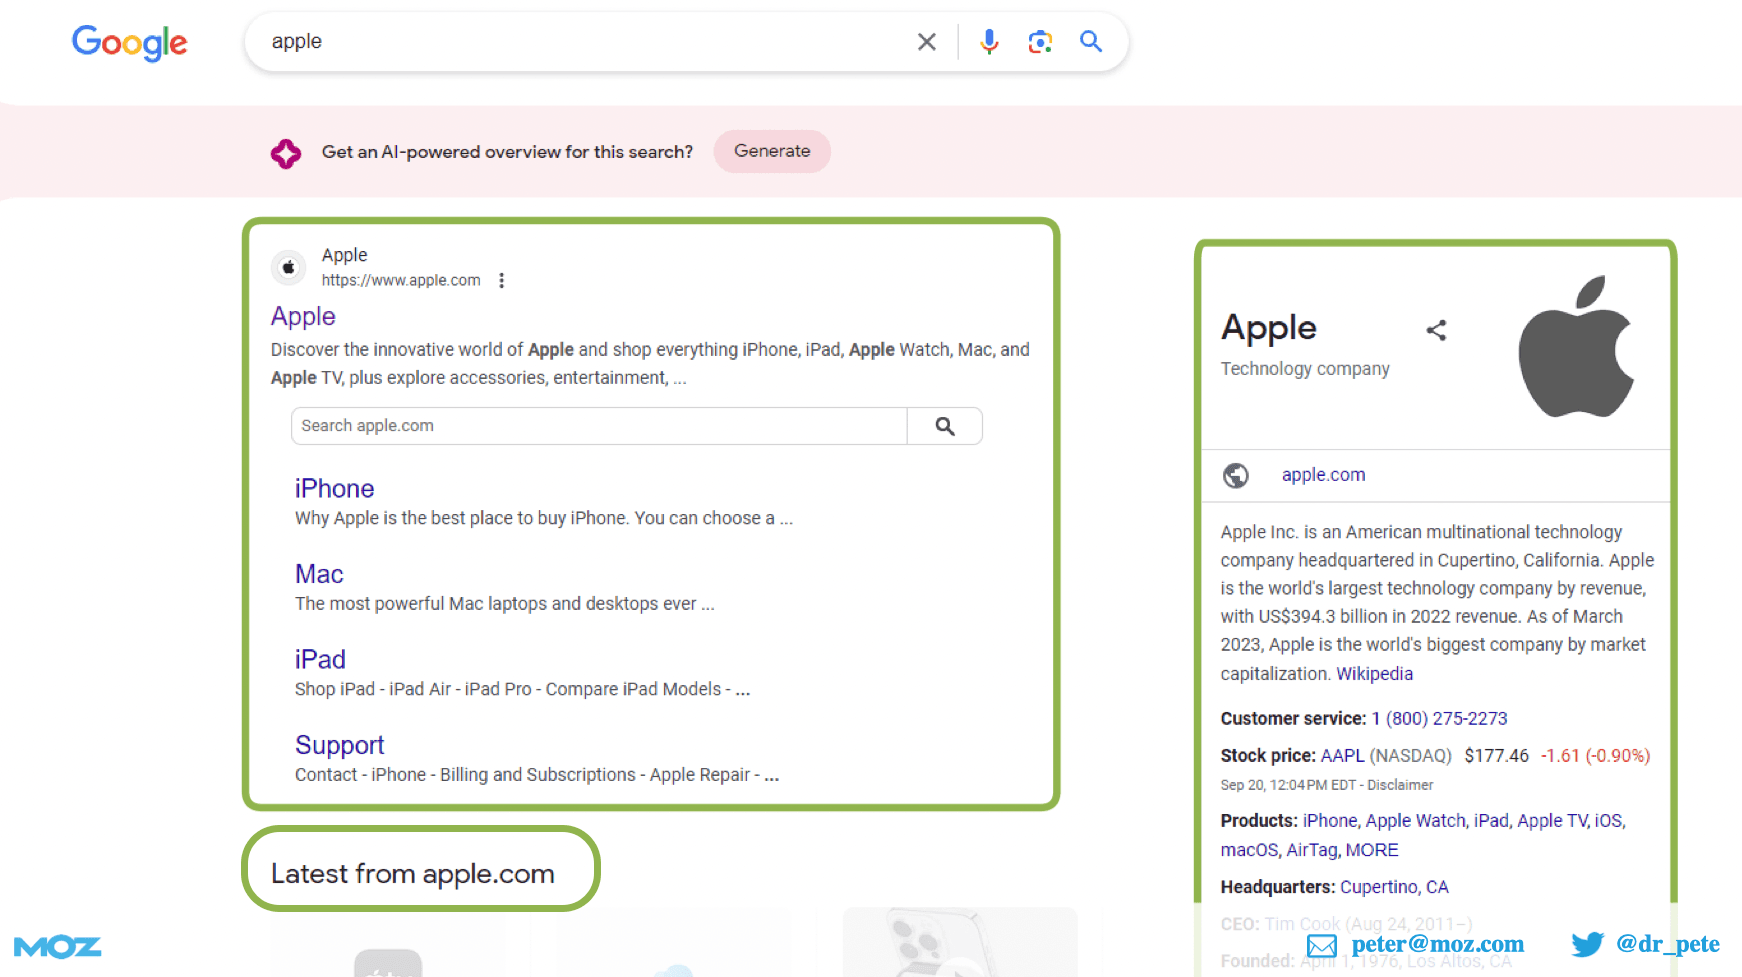Expand the three-dot menu next to the Apple result
Screen dimensions: 1742x977
[501, 281]
